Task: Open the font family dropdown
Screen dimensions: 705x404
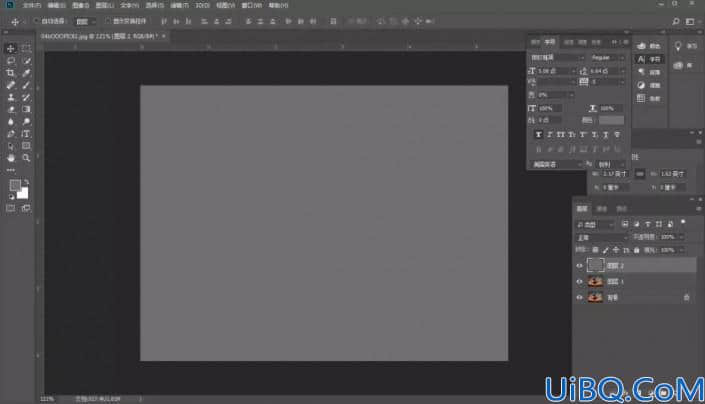Action: click(556, 58)
